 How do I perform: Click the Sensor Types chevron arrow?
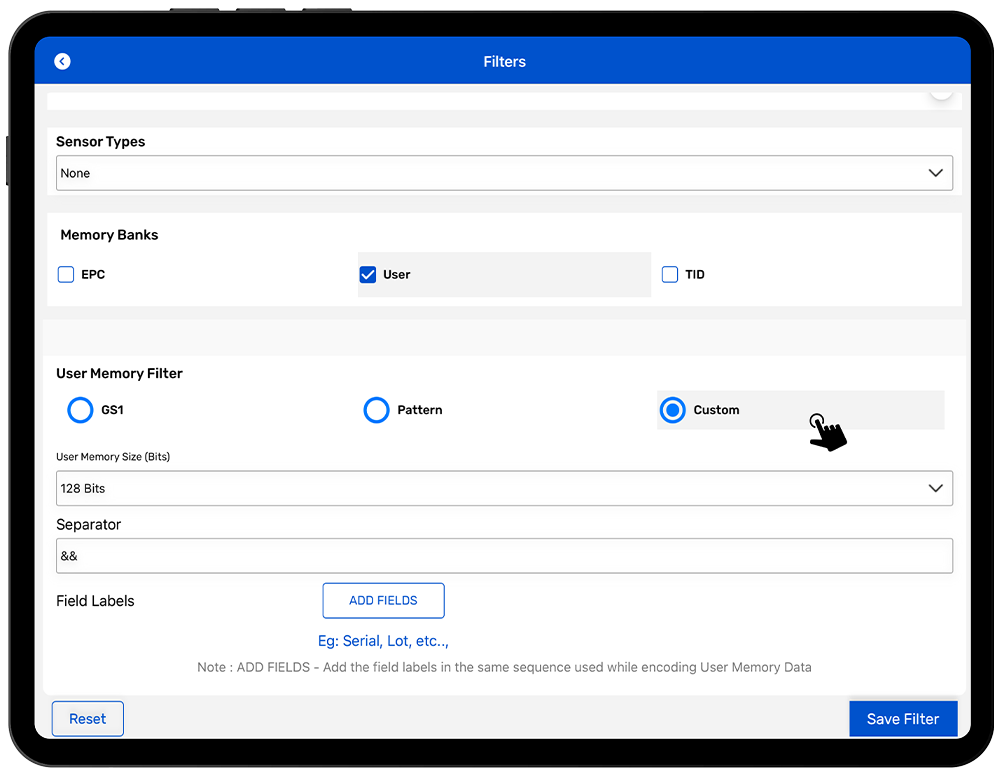point(935,173)
